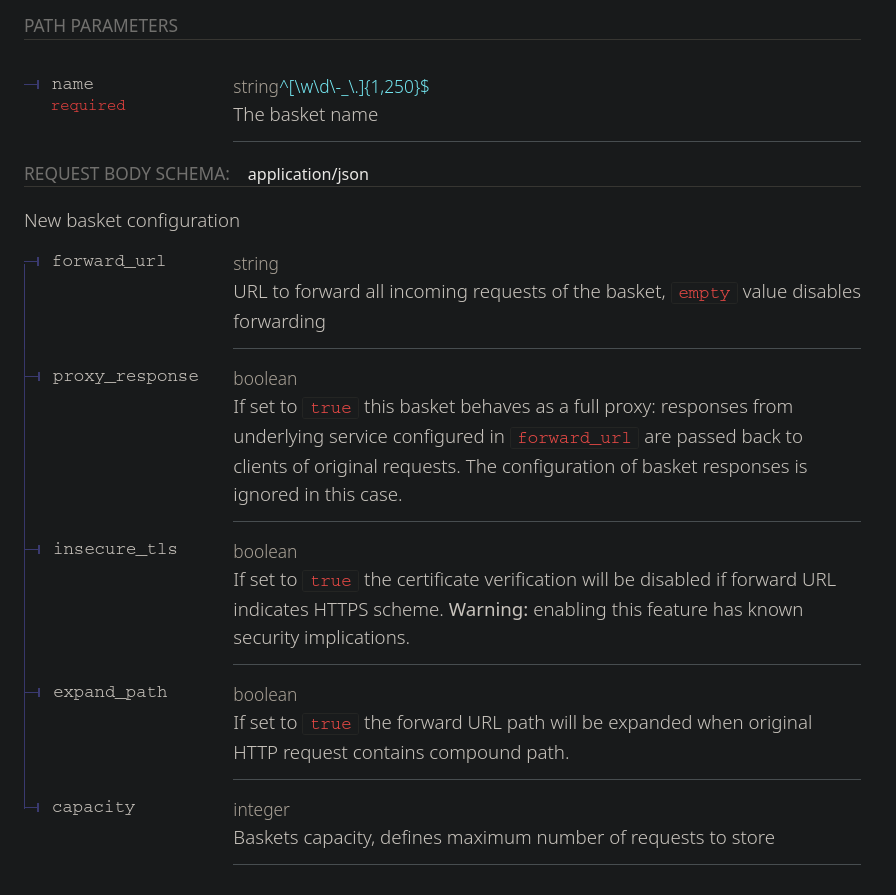Select the expand_path property name

click(110, 692)
